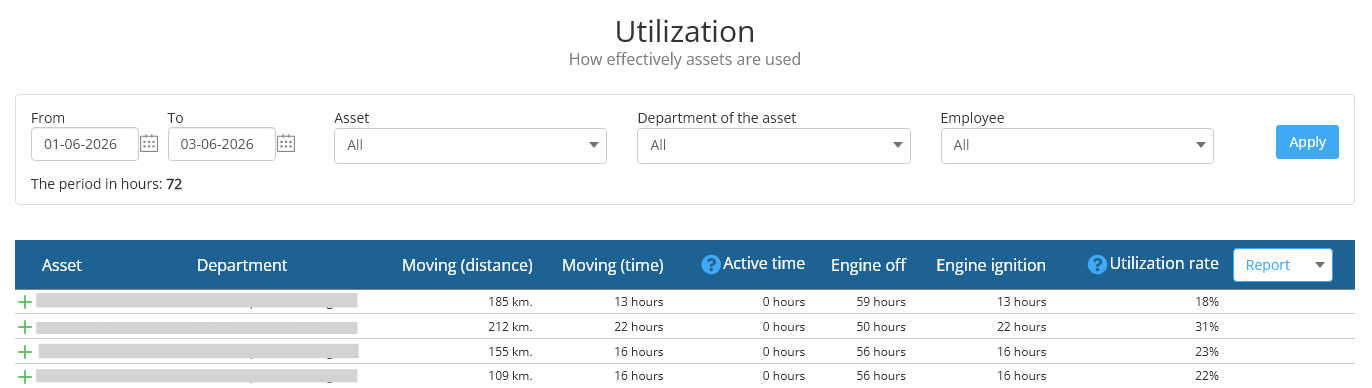This screenshot has width=1372, height=388.
Task: Click the Utilization rate column header
Action: (1165, 264)
